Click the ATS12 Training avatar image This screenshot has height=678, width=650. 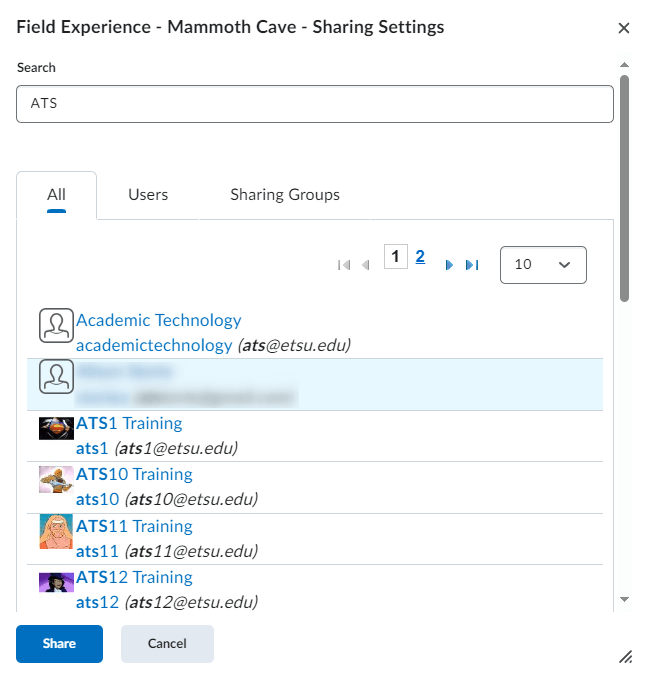tap(57, 582)
